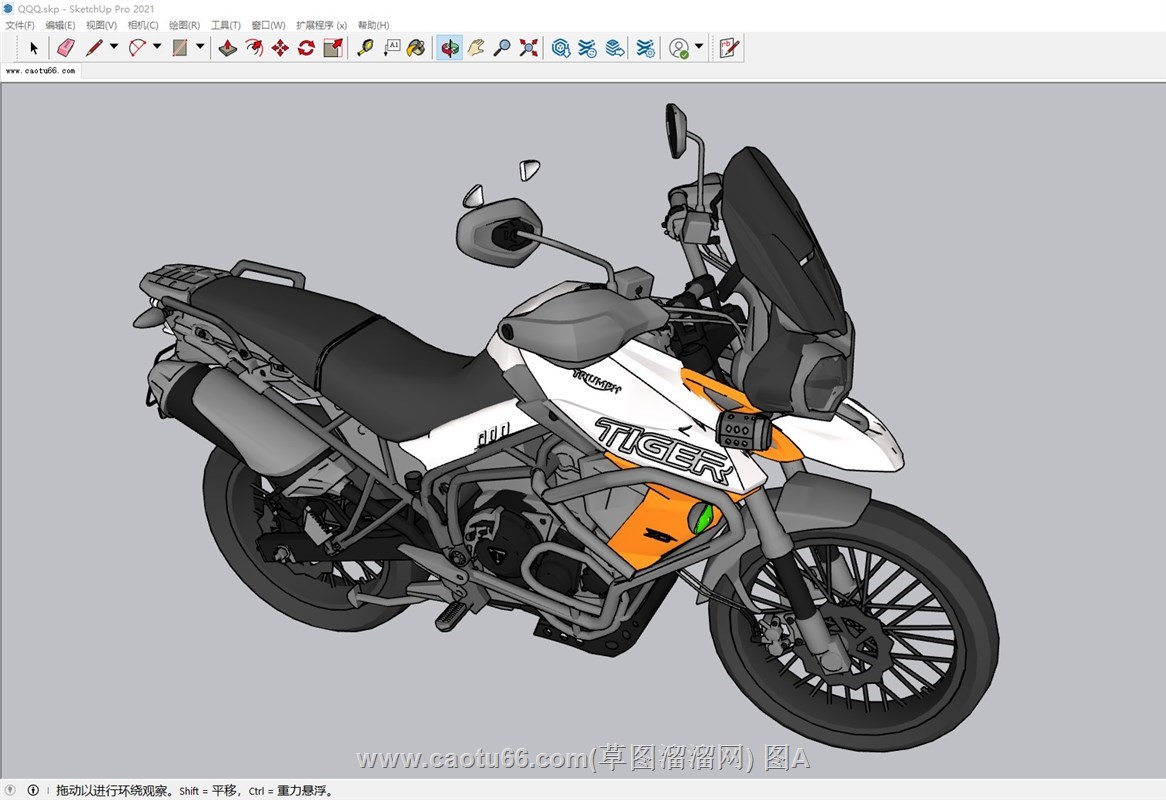
Task: Open the 帮助(H) menu
Action: click(x=373, y=25)
